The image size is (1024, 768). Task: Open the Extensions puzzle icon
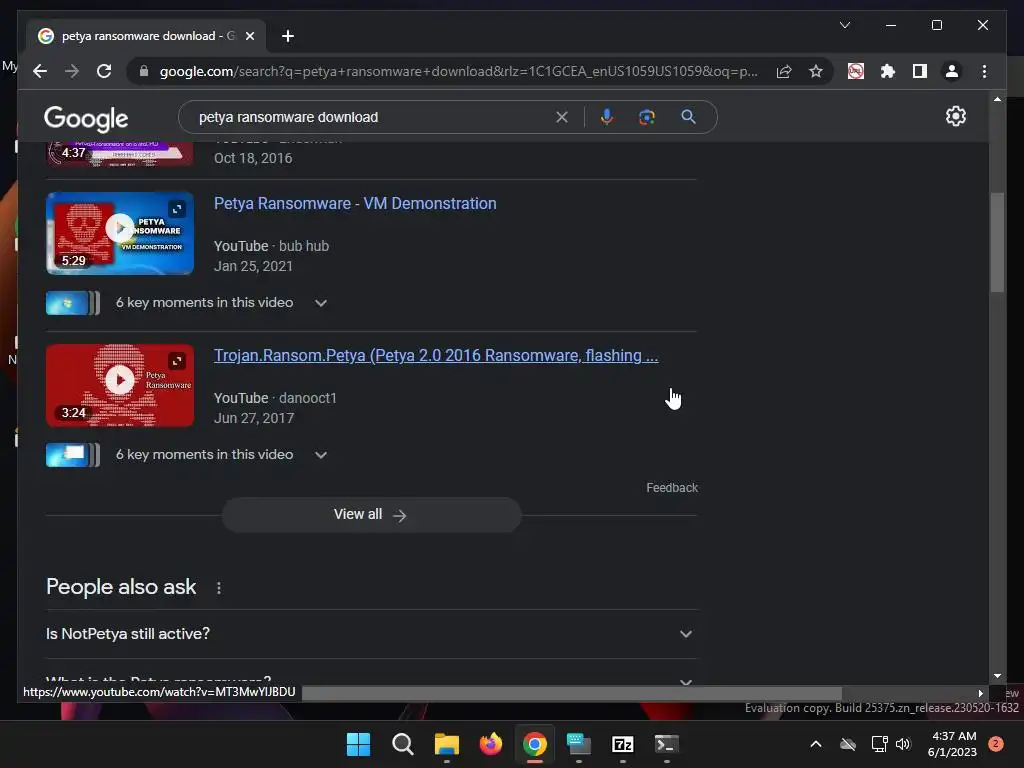click(x=888, y=71)
